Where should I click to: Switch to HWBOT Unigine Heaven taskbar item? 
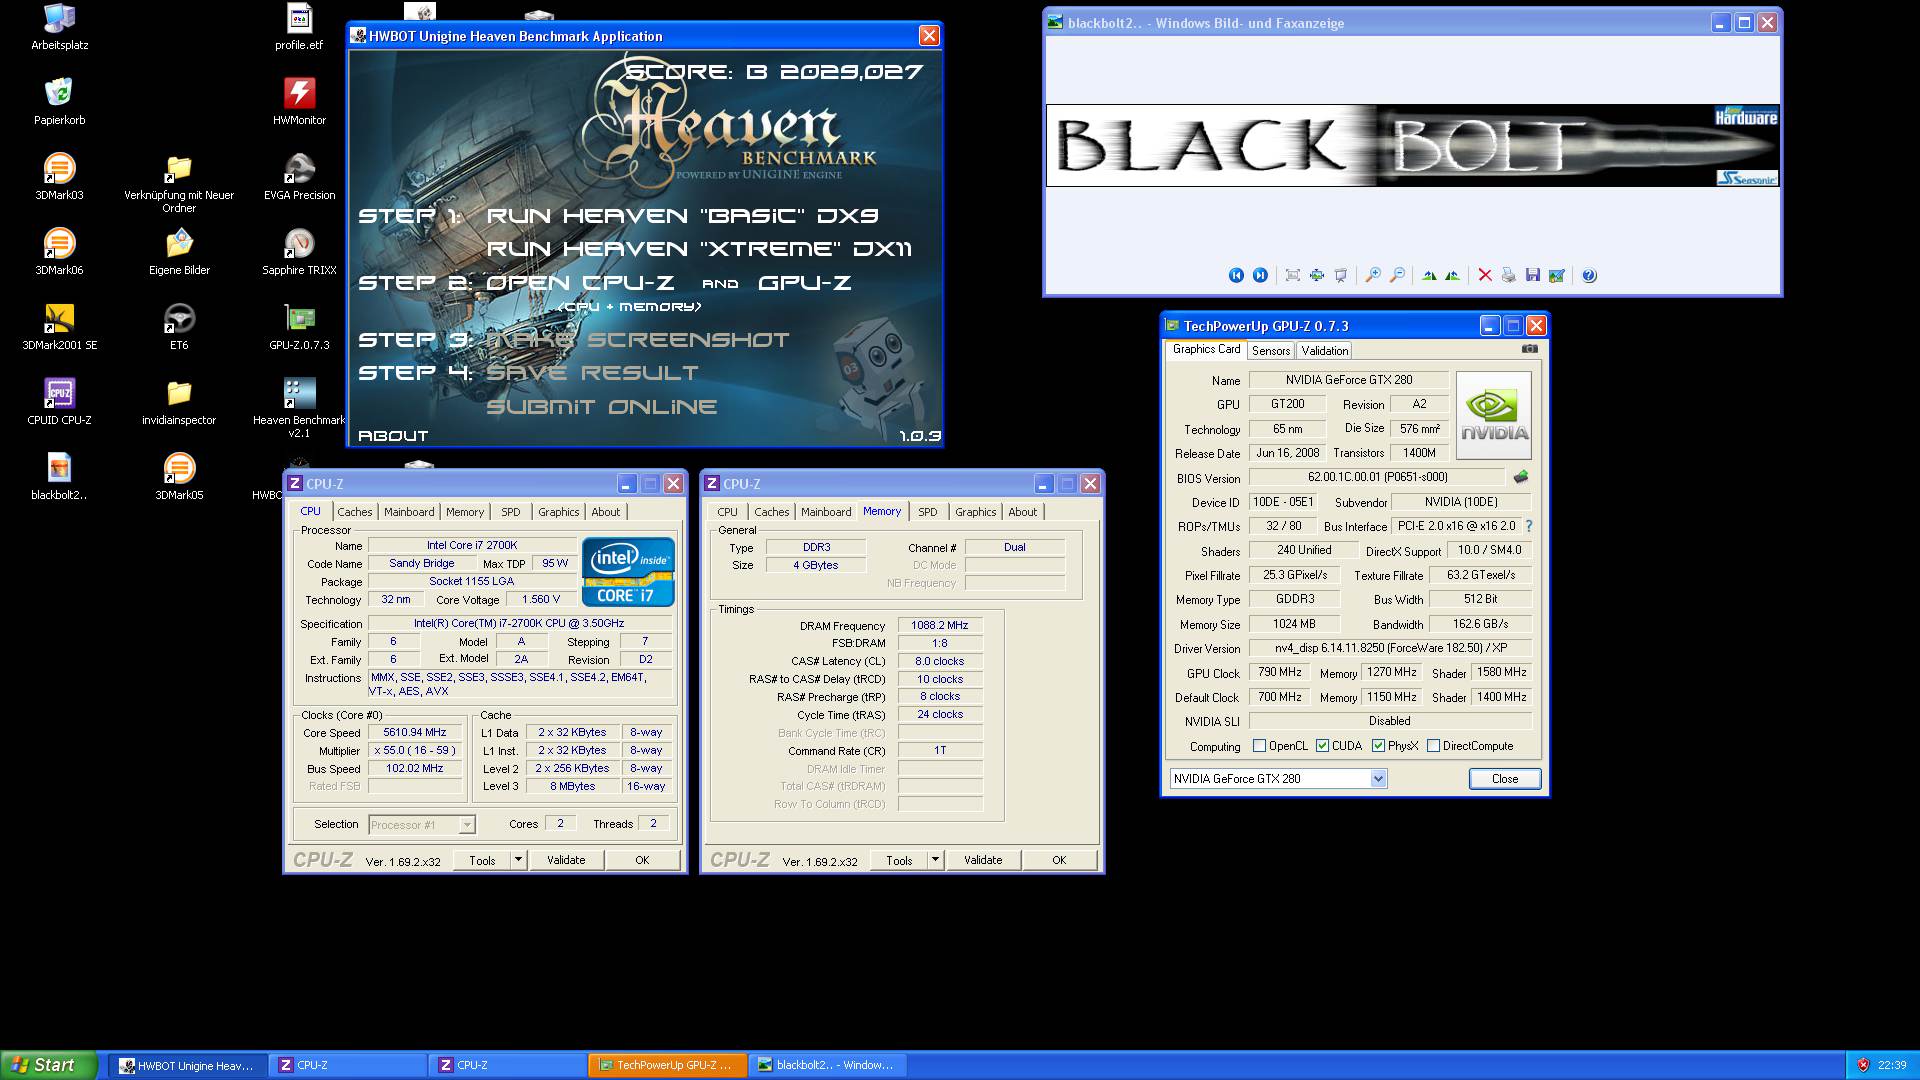187,1065
